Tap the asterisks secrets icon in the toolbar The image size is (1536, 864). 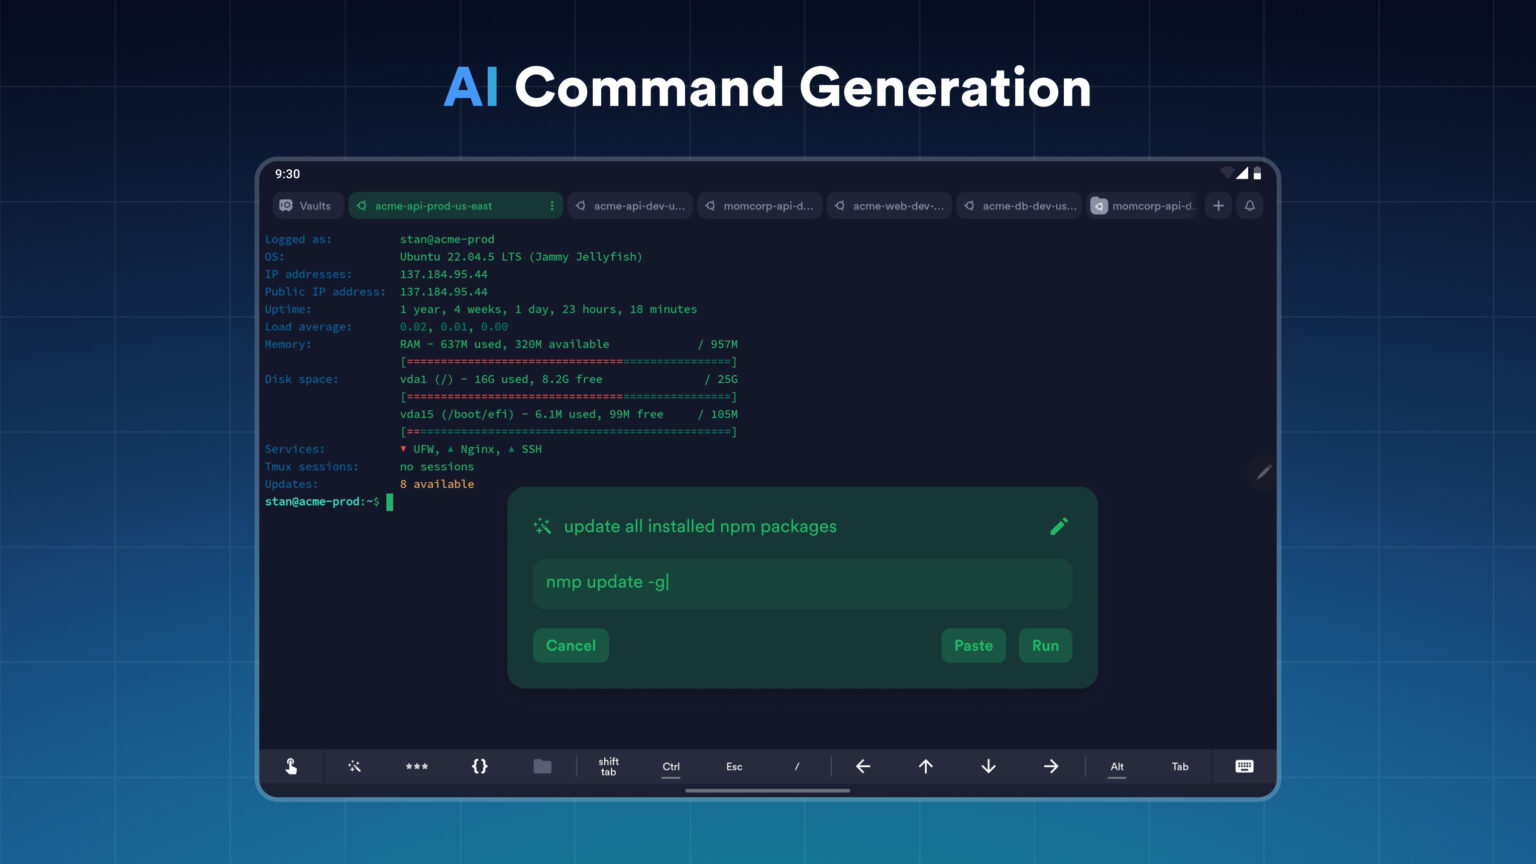[417, 766]
